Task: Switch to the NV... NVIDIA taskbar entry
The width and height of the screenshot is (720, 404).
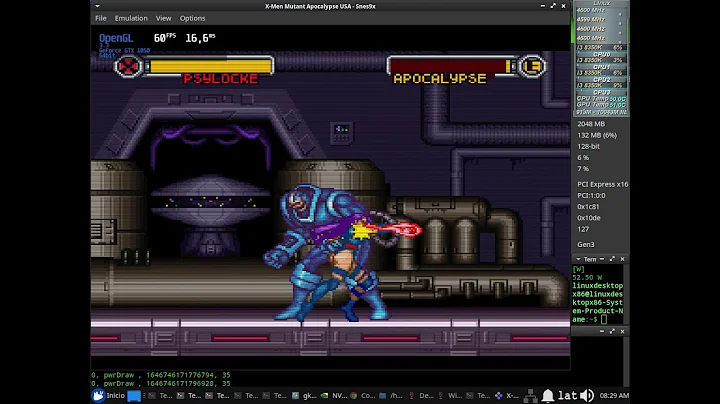Action: point(334,395)
